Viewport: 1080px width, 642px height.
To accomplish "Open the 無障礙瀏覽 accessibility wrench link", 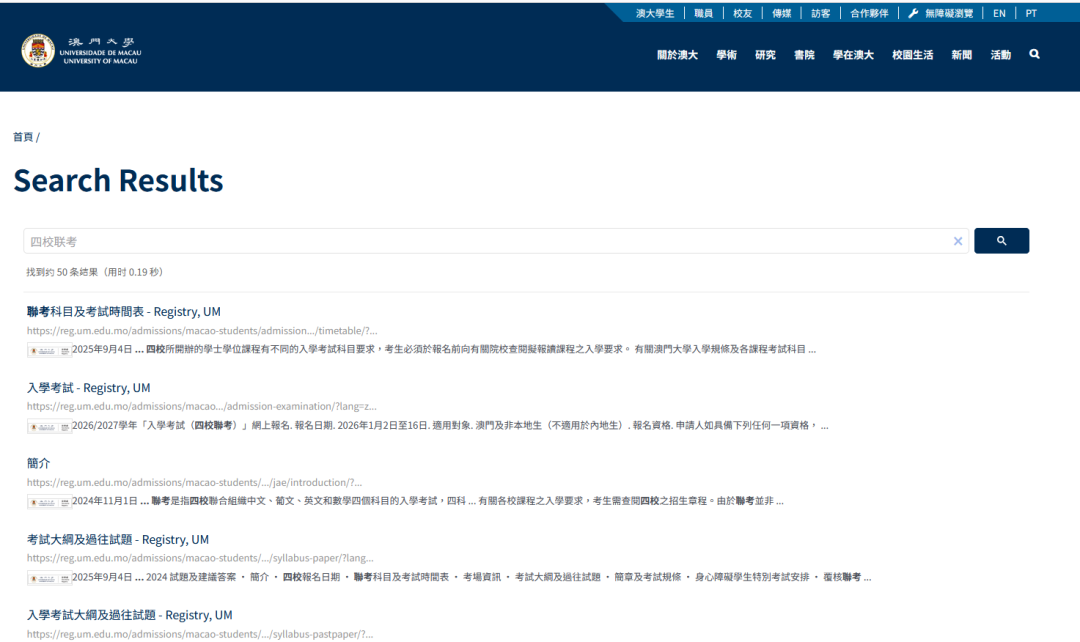I will (x=940, y=13).
